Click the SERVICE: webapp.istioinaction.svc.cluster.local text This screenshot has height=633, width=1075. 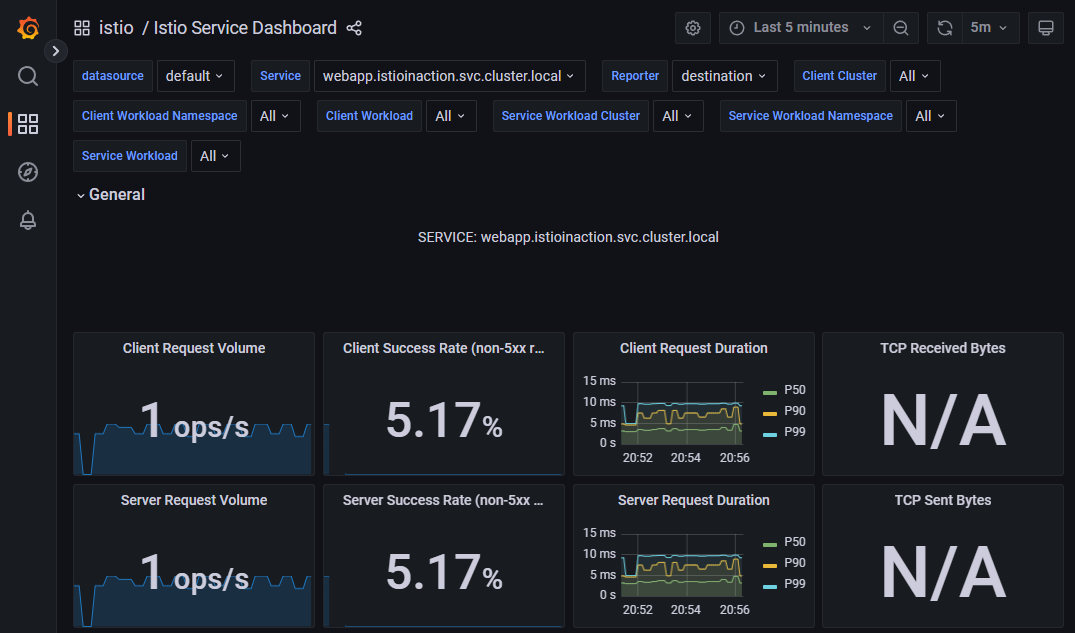[x=568, y=237]
